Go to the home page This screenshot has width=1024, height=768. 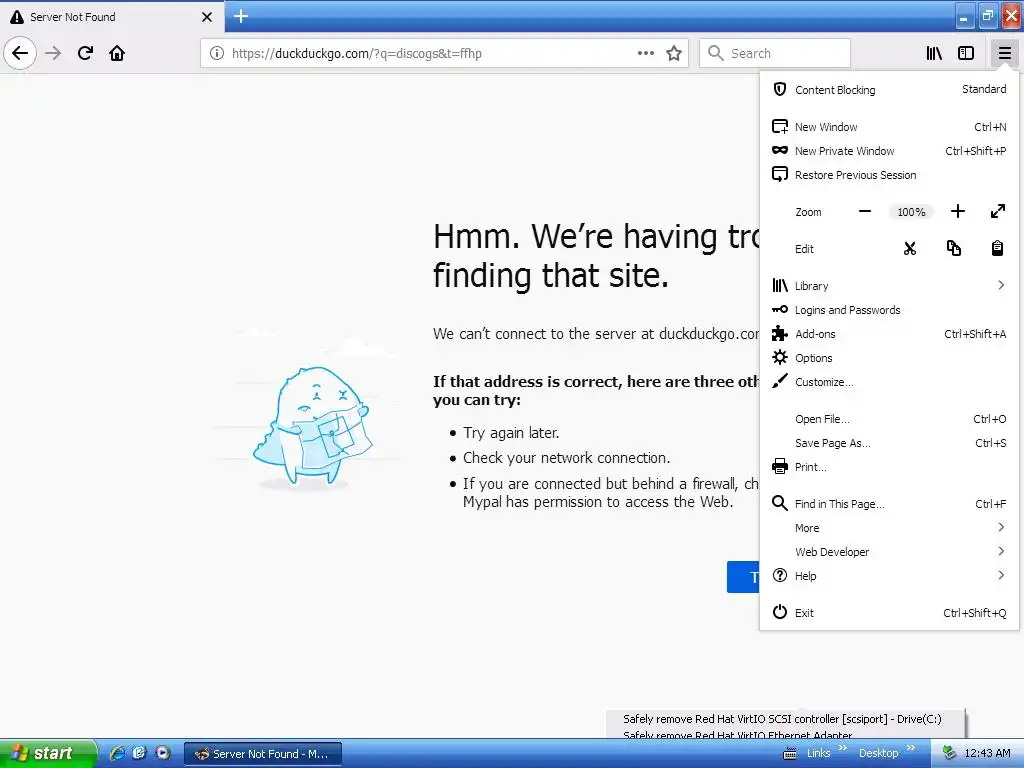117,53
